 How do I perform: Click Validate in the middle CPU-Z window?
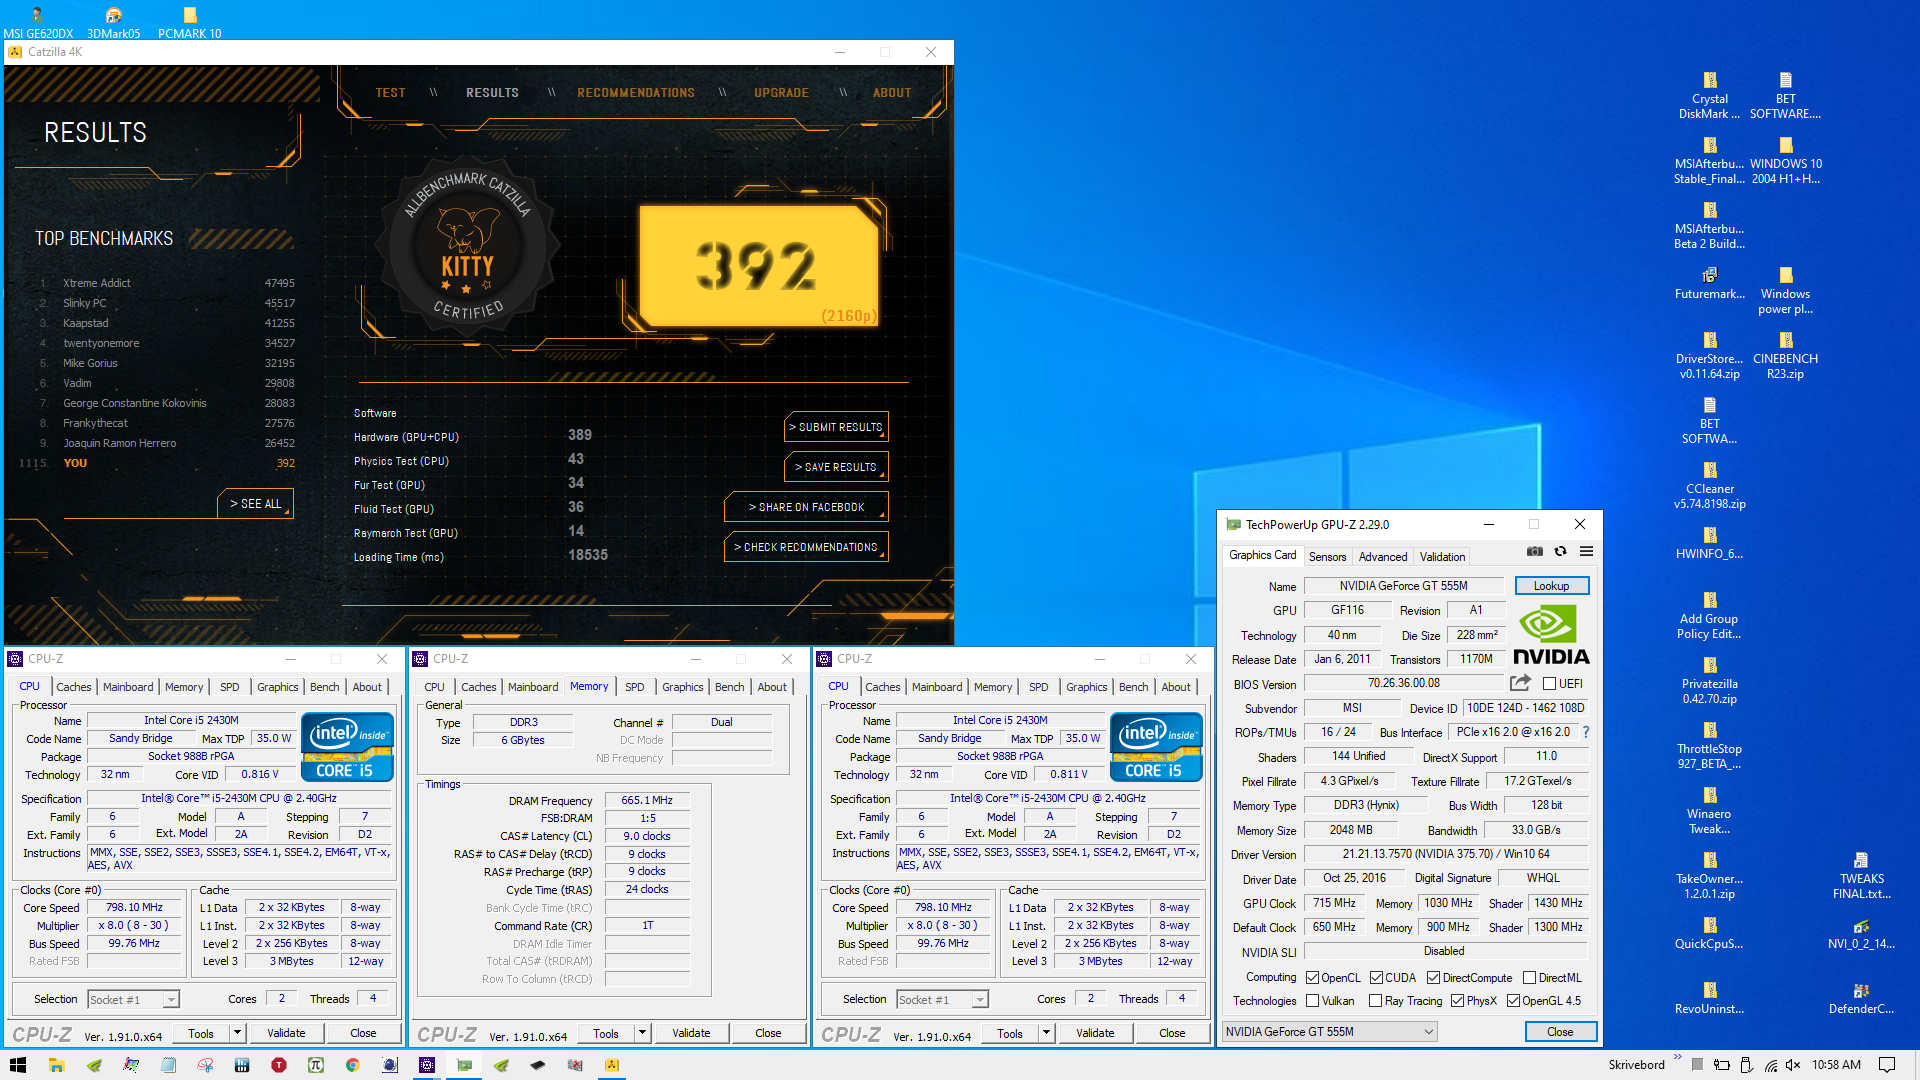691,1033
